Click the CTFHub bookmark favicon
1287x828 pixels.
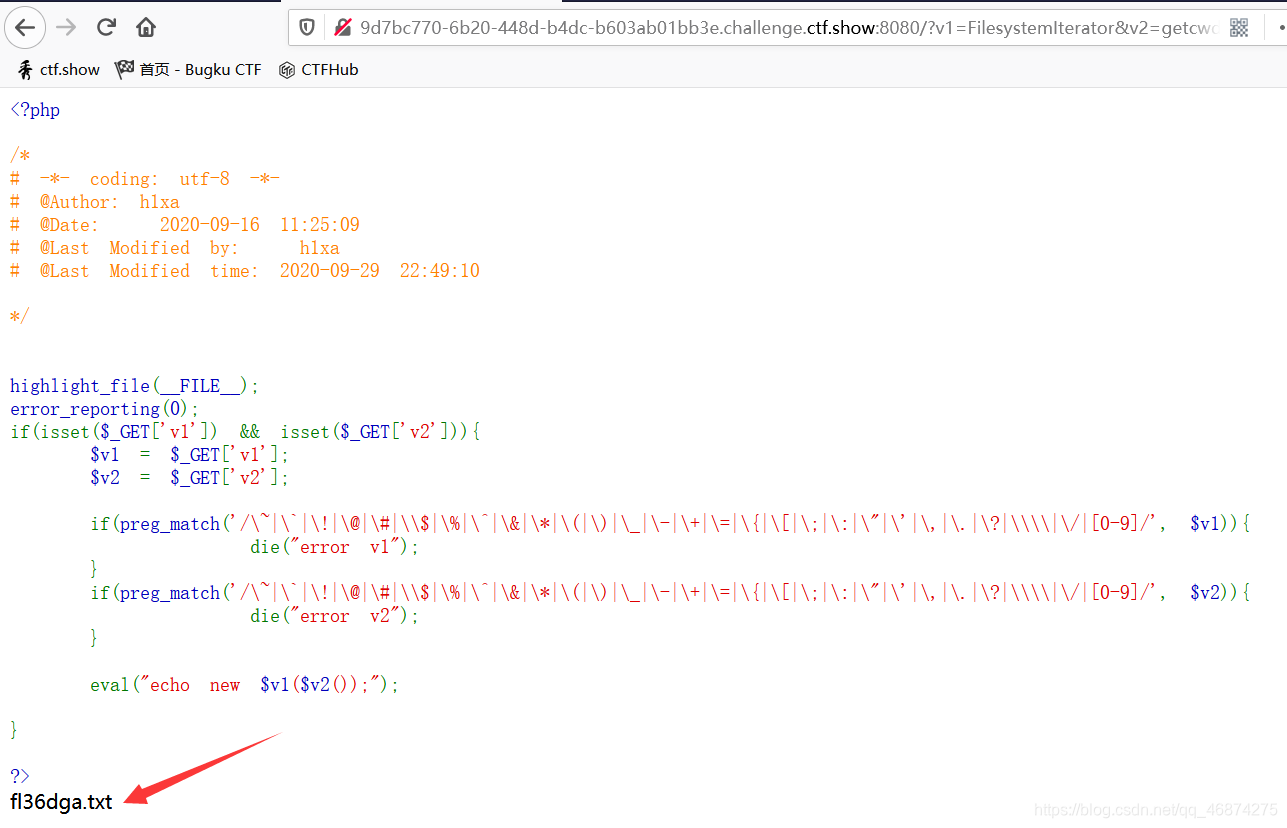tap(287, 70)
